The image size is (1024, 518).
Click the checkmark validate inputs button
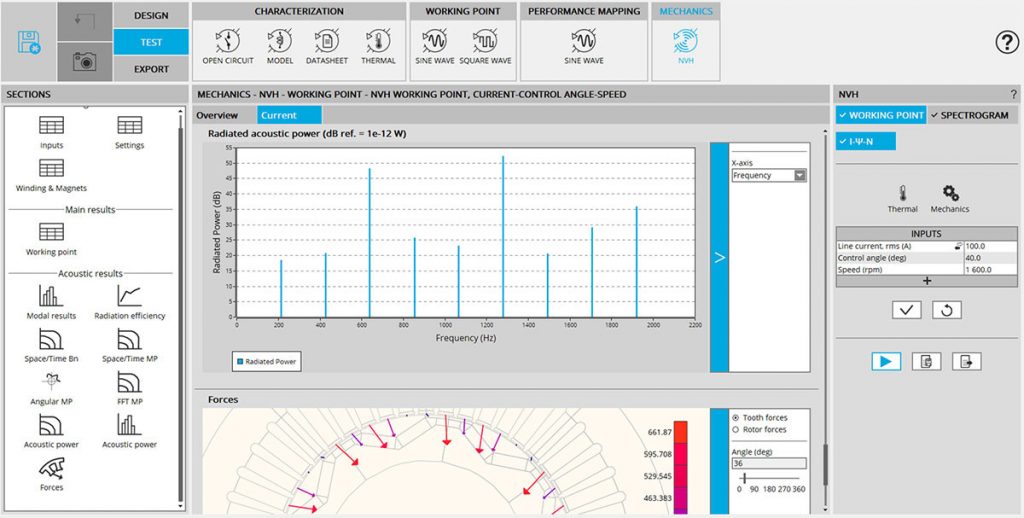[x=906, y=310]
